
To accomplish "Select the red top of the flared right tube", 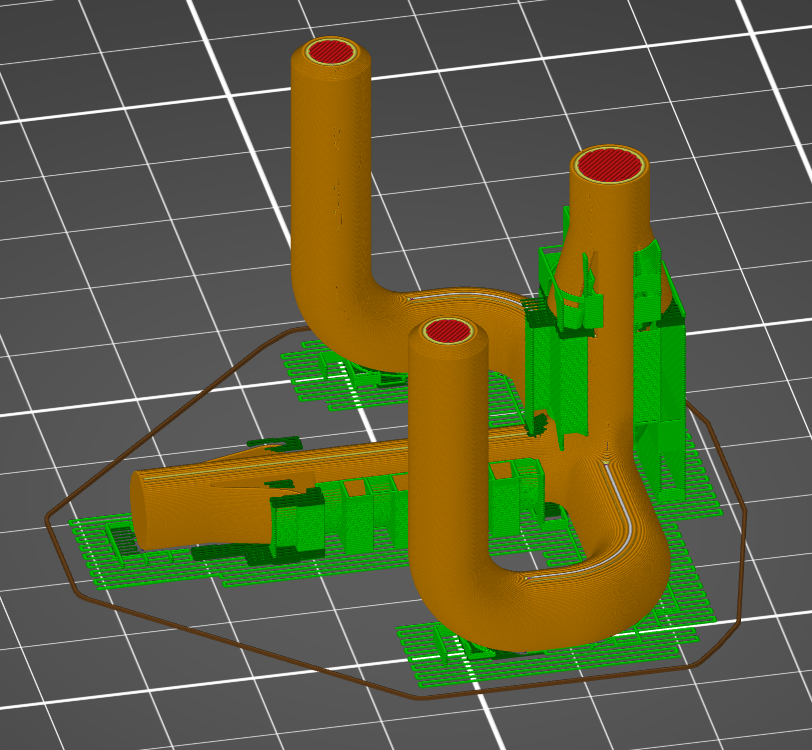I will 608,163.
